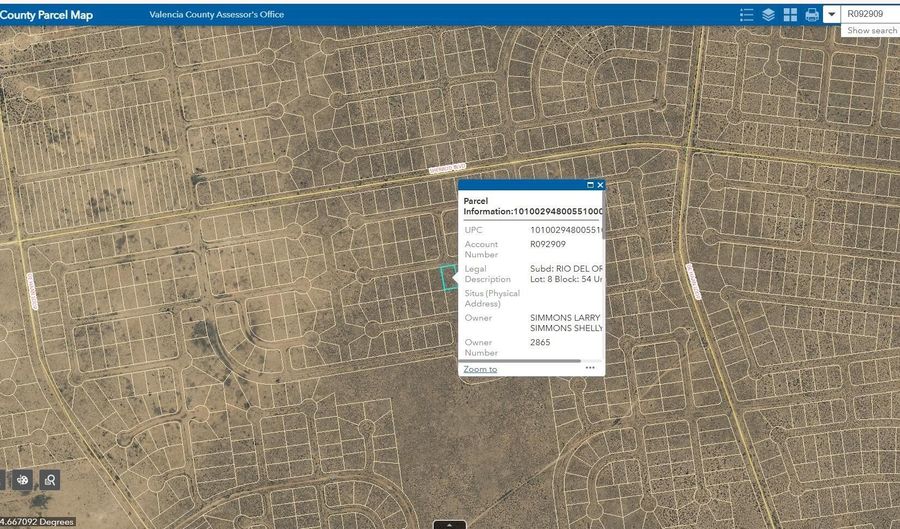The height and width of the screenshot is (529, 900).
Task: Open the popup more-actions ellipsis
Action: point(589,368)
